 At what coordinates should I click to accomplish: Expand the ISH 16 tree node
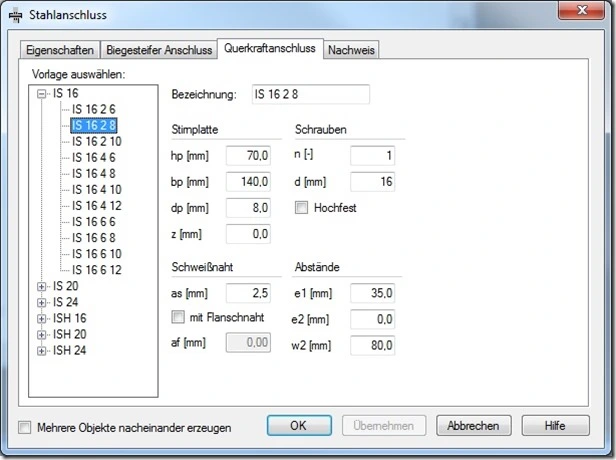click(41, 319)
